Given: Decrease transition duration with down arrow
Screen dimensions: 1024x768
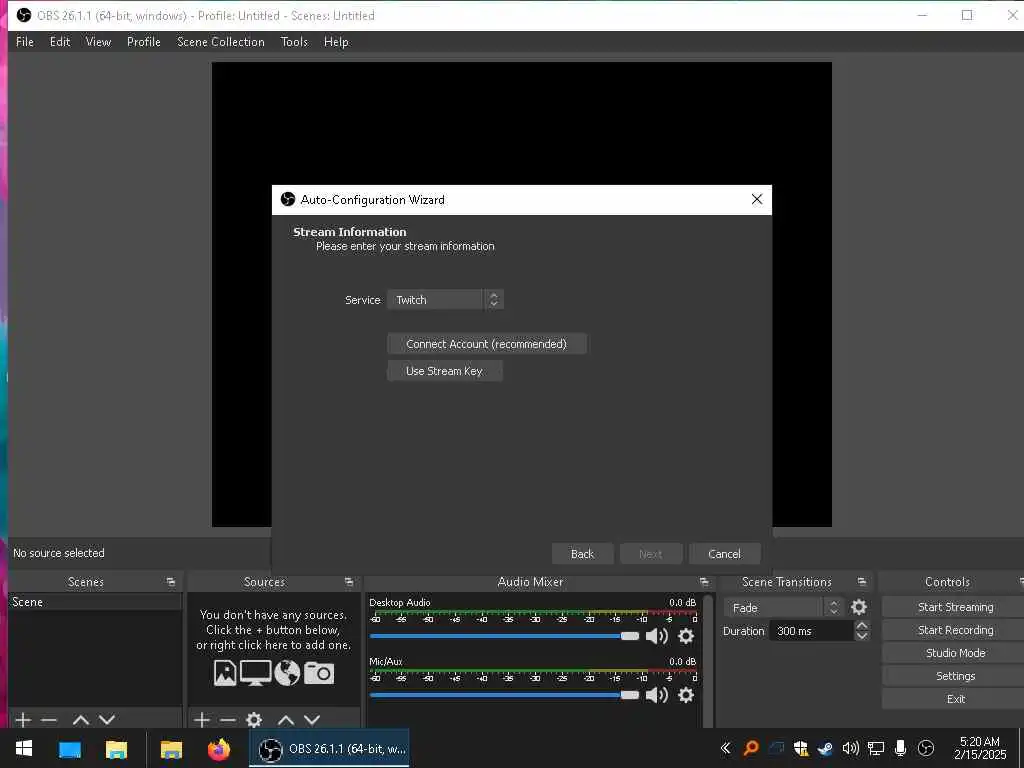Looking at the screenshot, I should [862, 636].
